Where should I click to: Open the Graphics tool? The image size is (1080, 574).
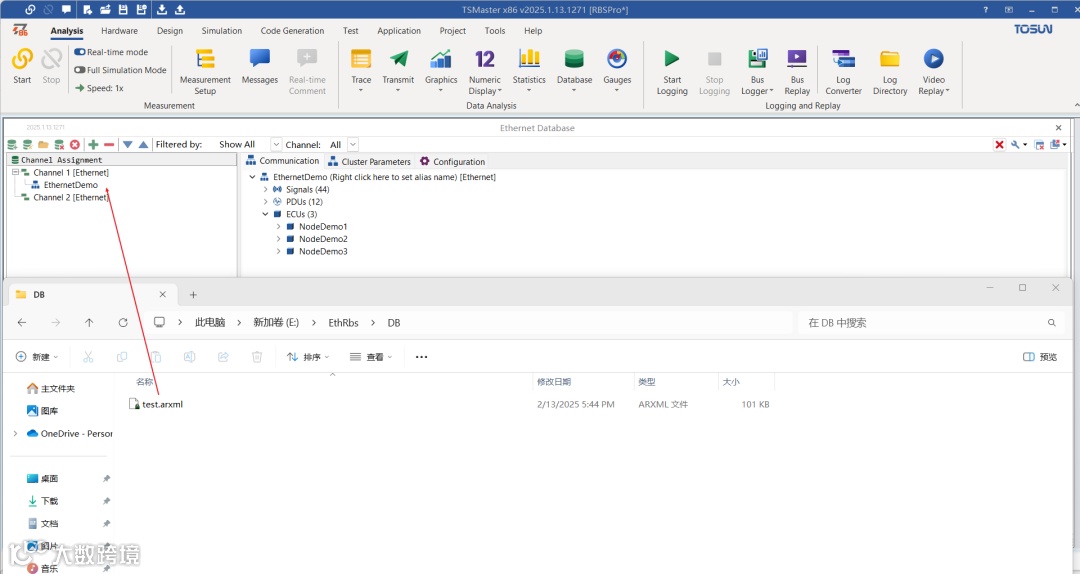coord(441,70)
